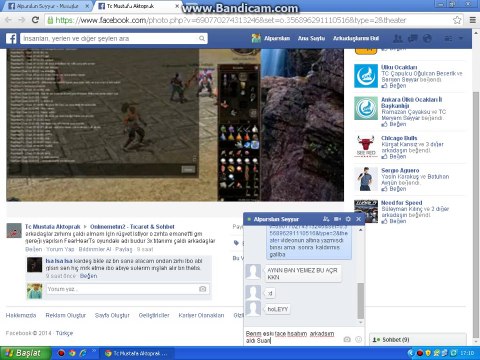Click the Alparslan profile picture in header
Screen dimensions: 480x360
point(256,38)
